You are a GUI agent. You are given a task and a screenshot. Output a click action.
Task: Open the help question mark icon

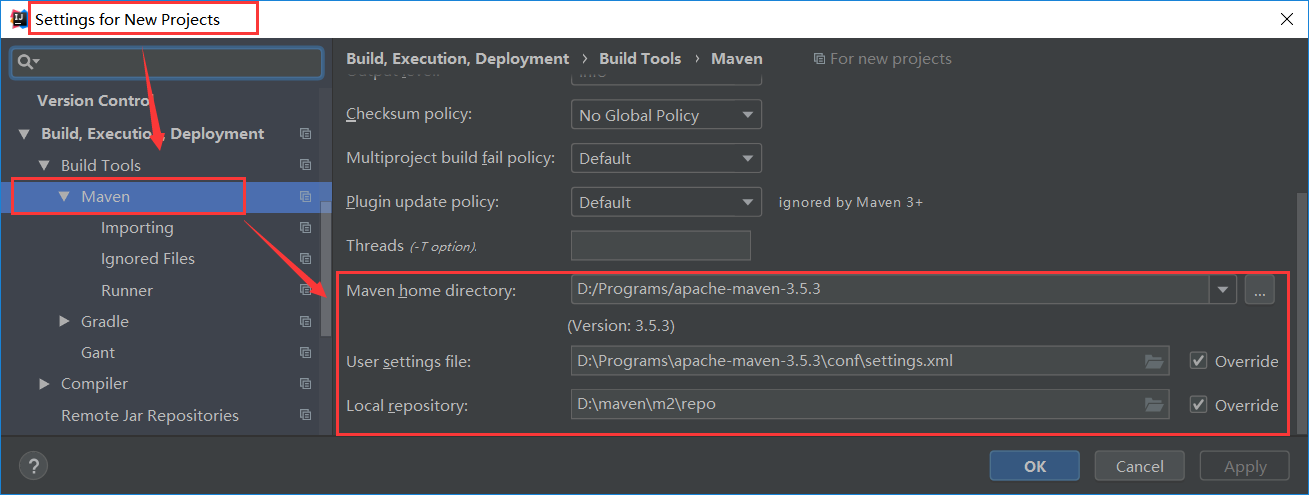pyautogui.click(x=33, y=466)
